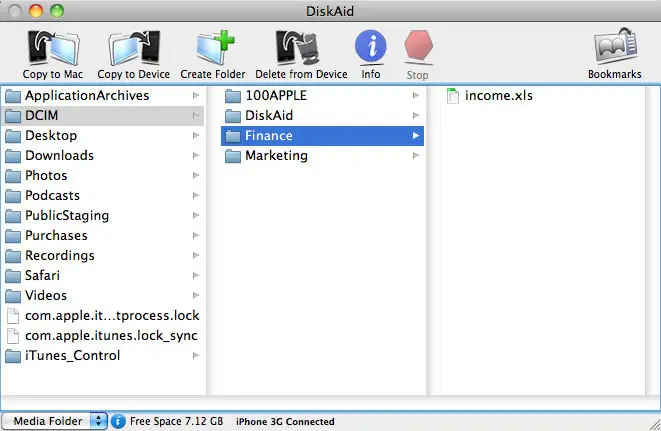
Task: Select the Finance folder name
Action: point(269,136)
